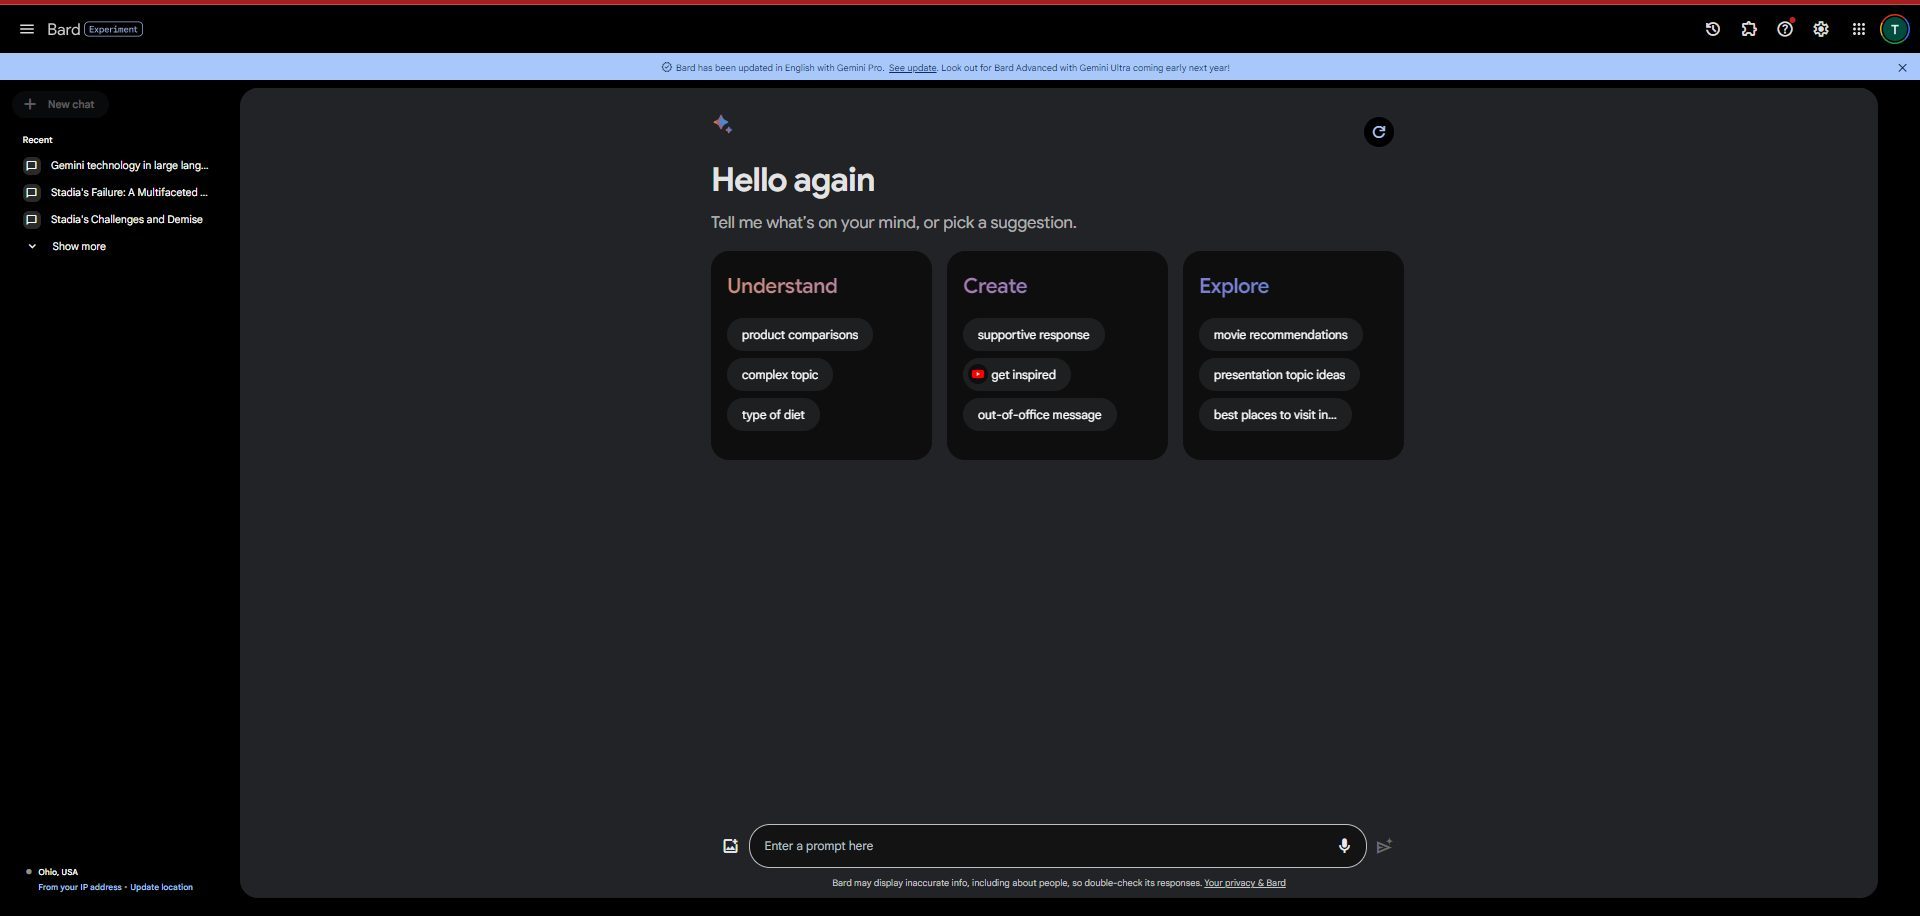Click chat icon beside Gemini technology conversation
Viewport: 1920px width, 916px height.
(32, 165)
